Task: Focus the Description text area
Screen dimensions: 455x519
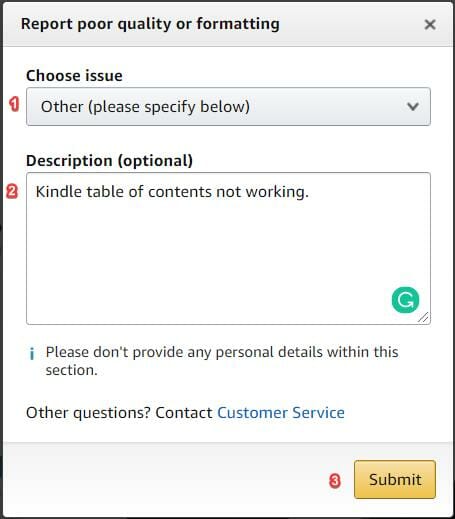Action: tap(228, 248)
